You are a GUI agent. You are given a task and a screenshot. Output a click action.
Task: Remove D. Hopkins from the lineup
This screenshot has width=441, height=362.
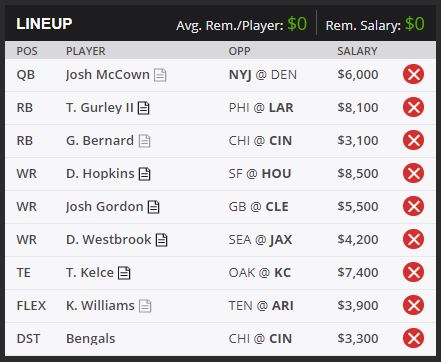pos(413,173)
